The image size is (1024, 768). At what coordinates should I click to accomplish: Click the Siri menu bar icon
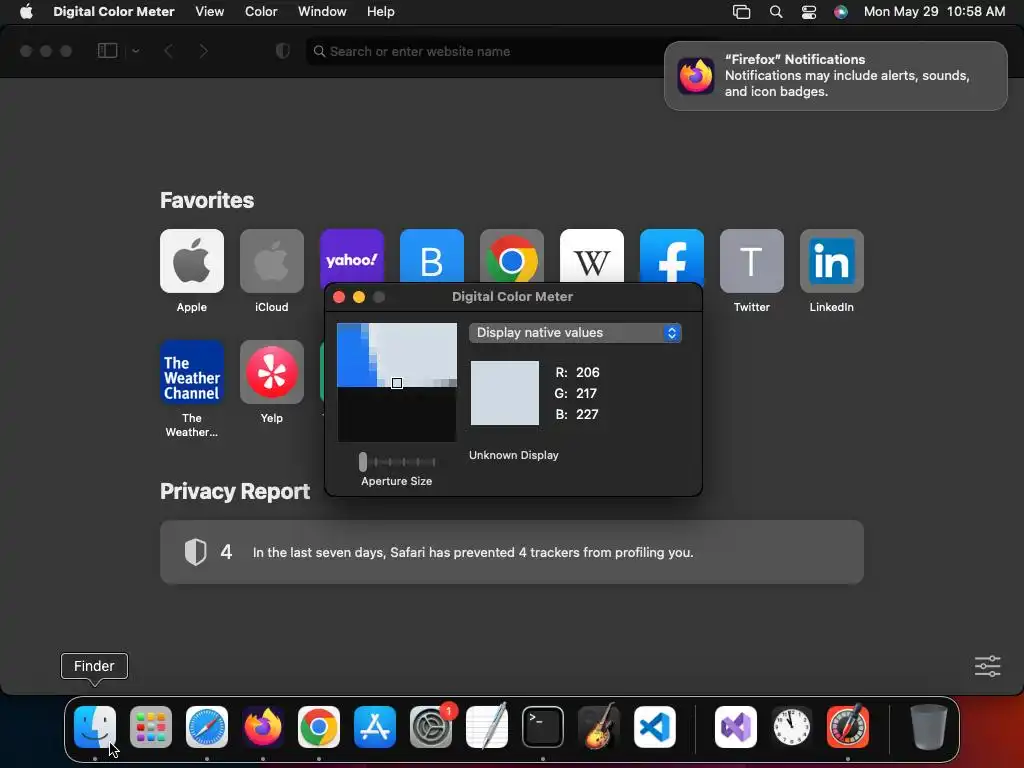pos(841,12)
